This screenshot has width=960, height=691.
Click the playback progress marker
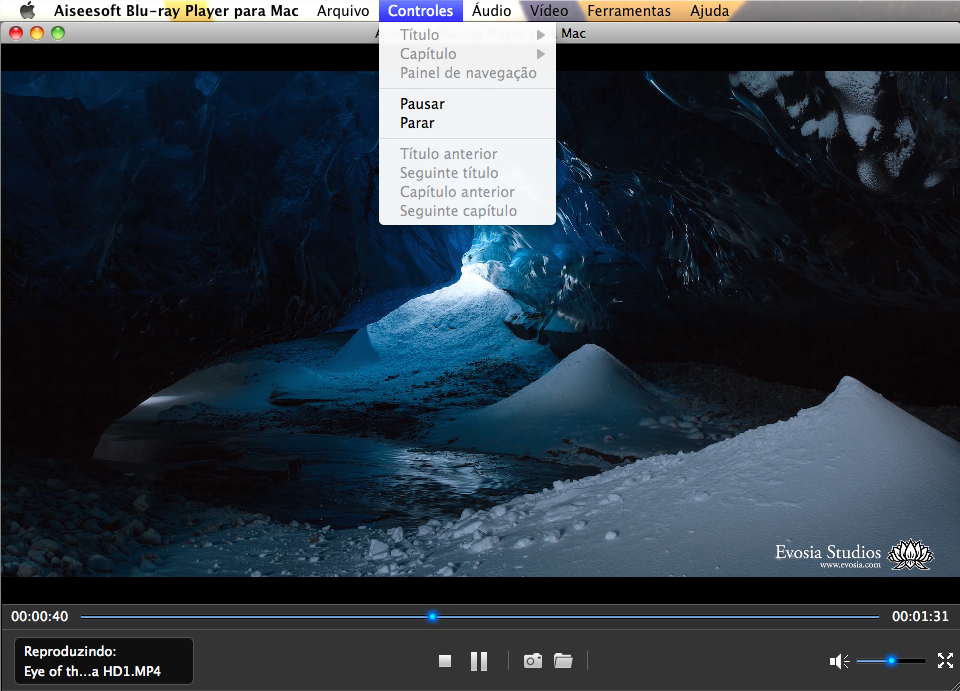(432, 617)
